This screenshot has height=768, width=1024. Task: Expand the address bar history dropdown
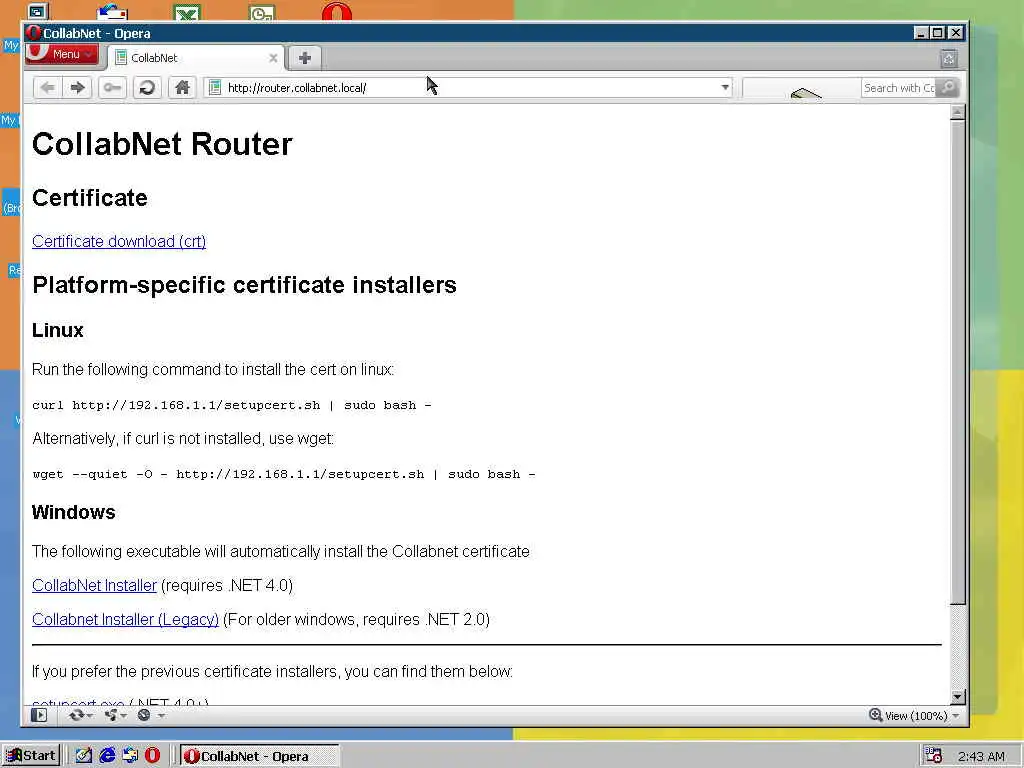725,88
